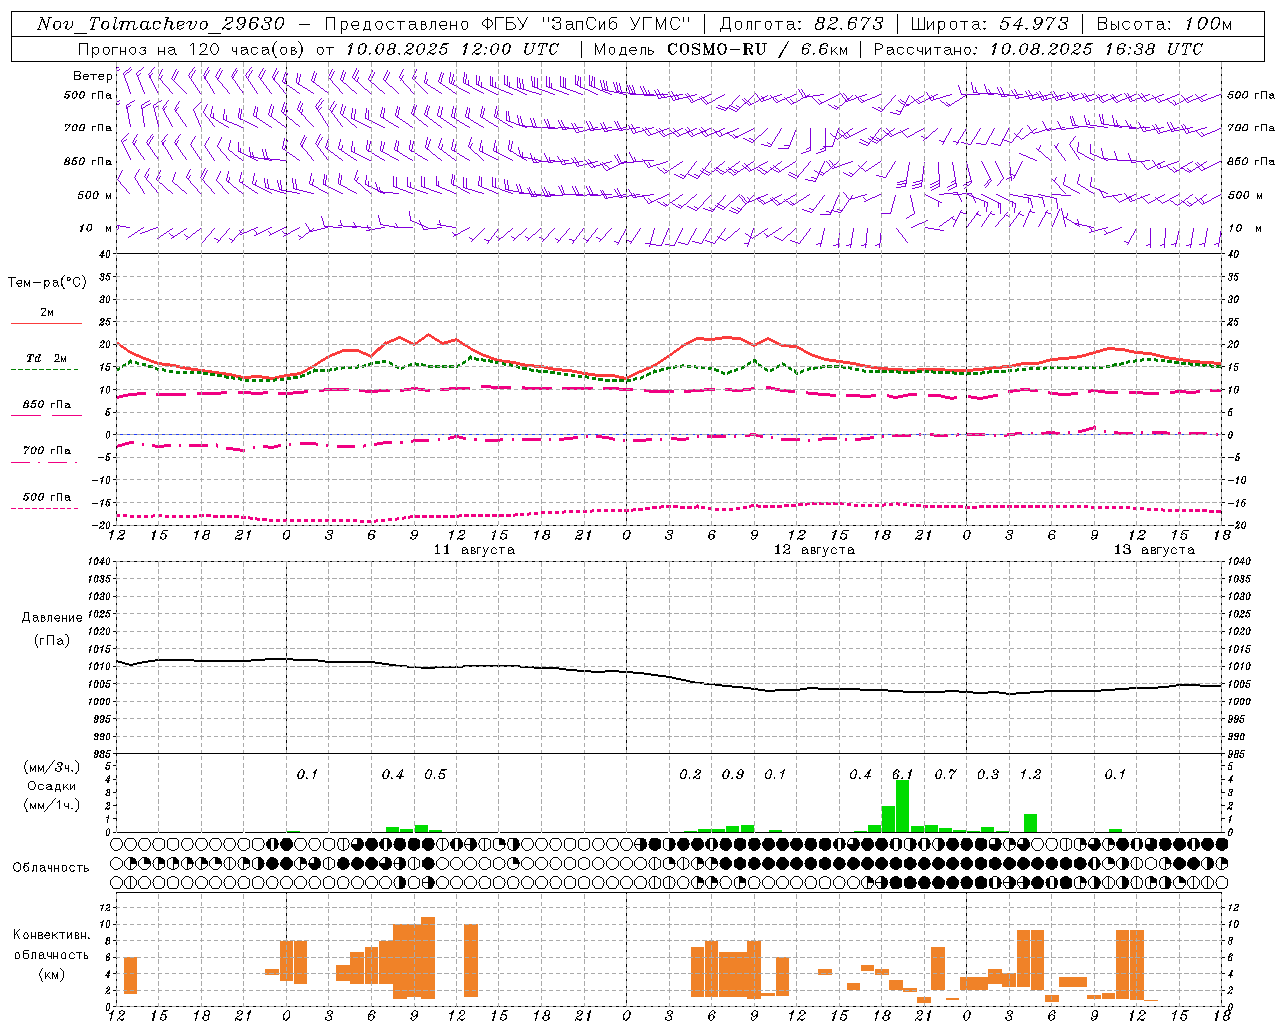Click the '13 августа' date label
Image resolution: width=1280 pixels, height=1024 pixels.
1154,550
